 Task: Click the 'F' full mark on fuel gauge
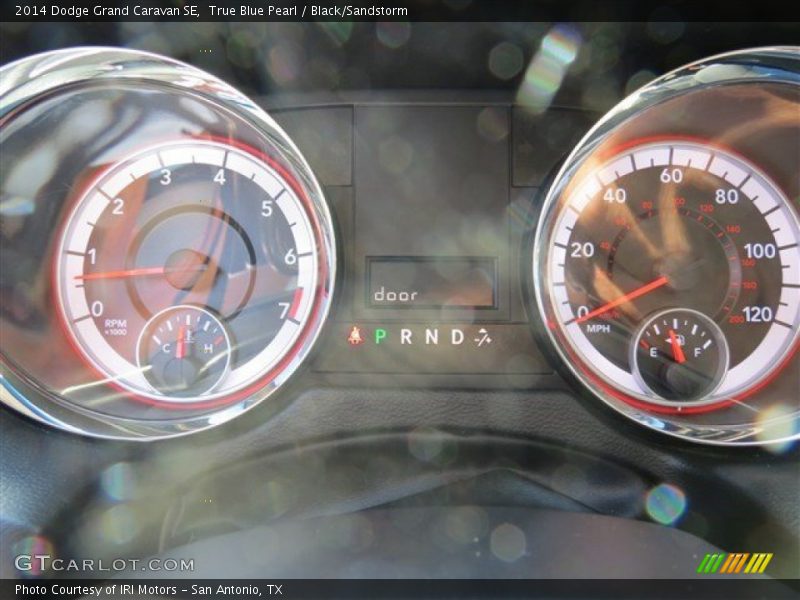pyautogui.click(x=697, y=352)
